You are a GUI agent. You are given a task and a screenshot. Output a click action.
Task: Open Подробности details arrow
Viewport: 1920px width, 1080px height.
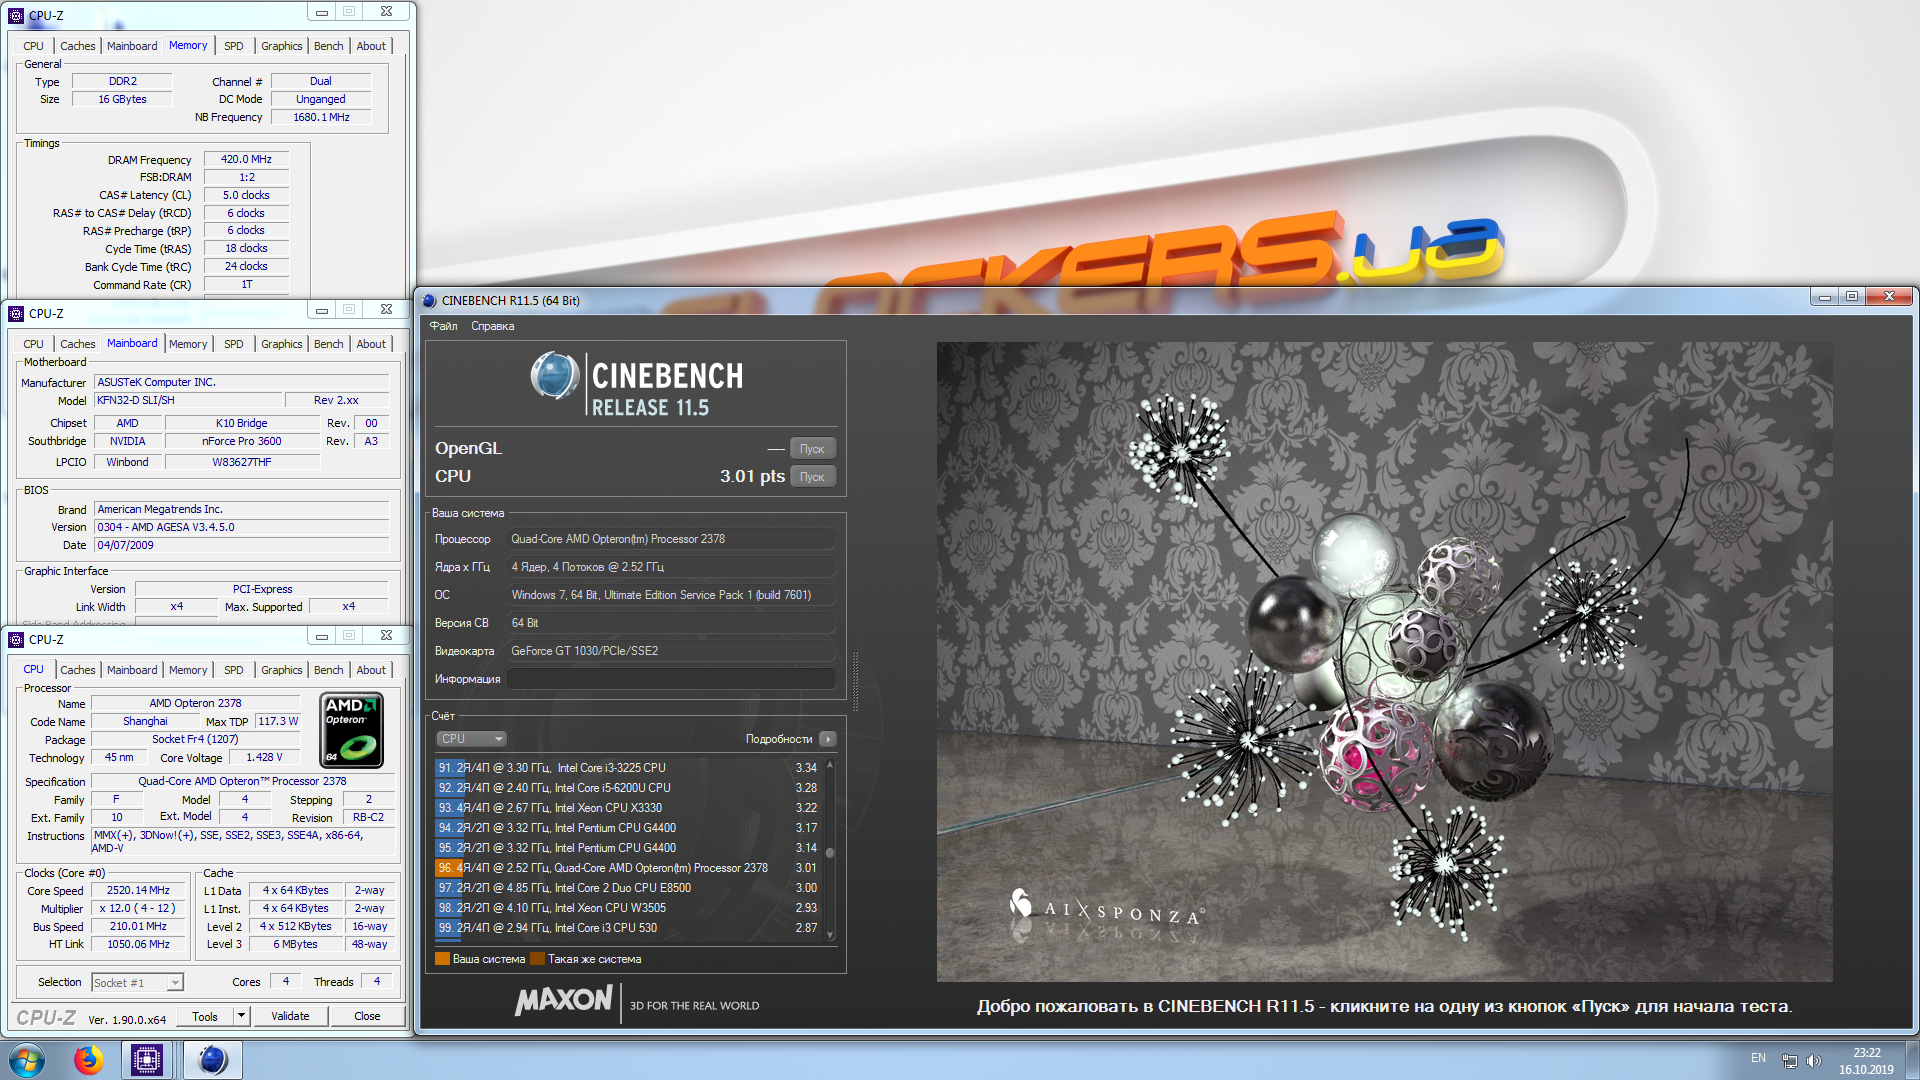pyautogui.click(x=827, y=739)
